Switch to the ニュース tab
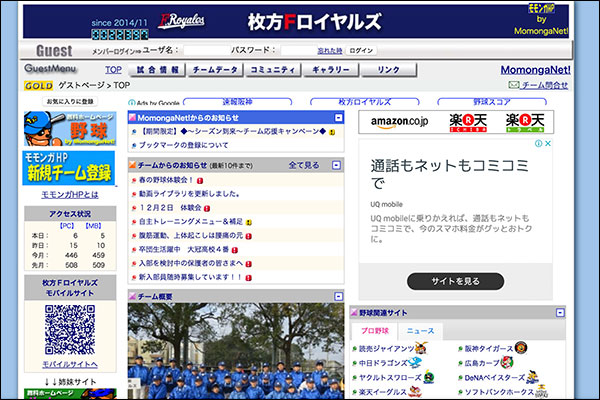Screen dimensions: 600x400 tap(420, 331)
